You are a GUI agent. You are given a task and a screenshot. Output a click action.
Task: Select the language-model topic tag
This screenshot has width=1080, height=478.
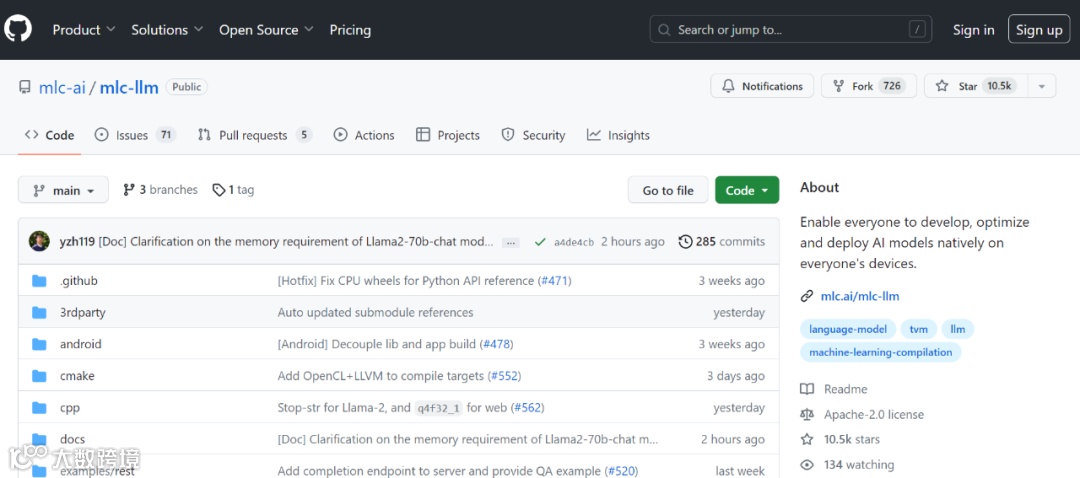[848, 329]
